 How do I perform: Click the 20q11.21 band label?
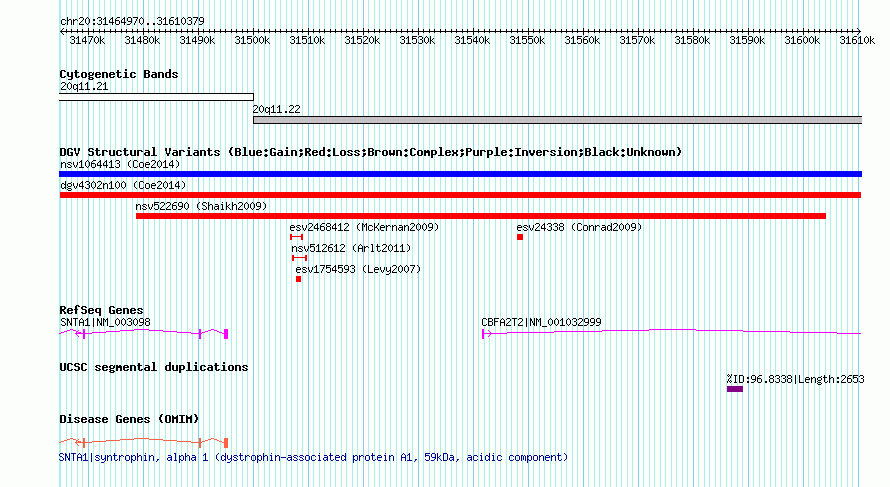pos(84,87)
